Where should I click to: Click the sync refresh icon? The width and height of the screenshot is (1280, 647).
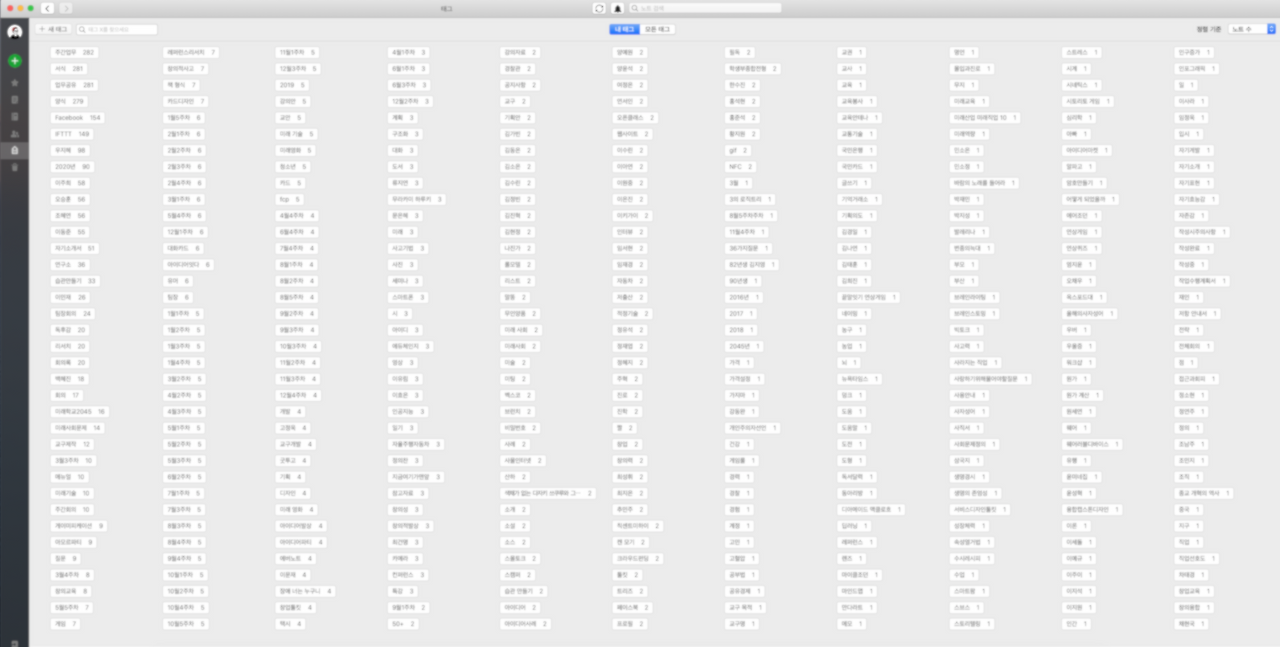599,8
